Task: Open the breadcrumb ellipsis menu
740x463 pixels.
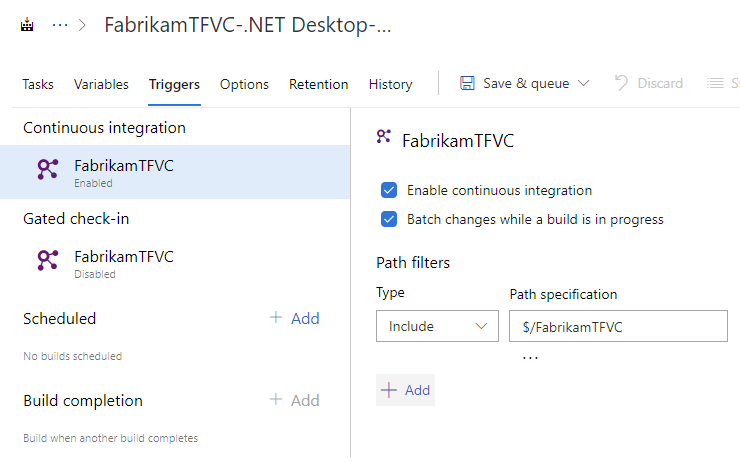Action: click(x=60, y=25)
